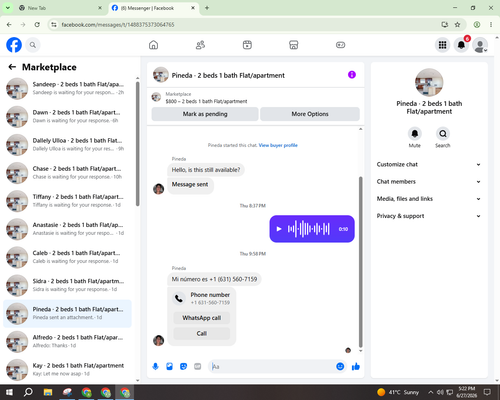Focus the Aa message input field

pos(272,367)
